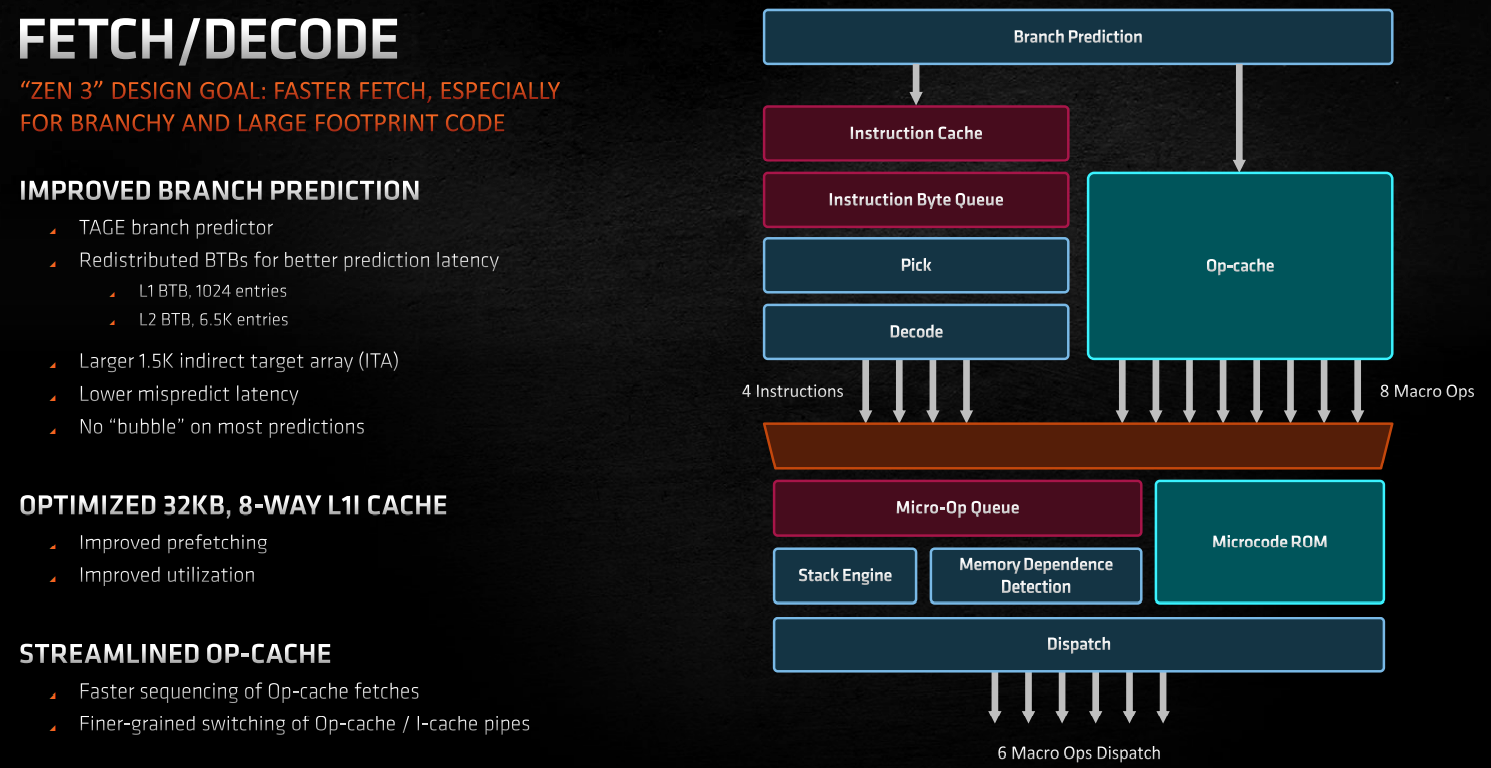
Task: Click the "ZEN 3" design goal subtitle
Action: 290,107
